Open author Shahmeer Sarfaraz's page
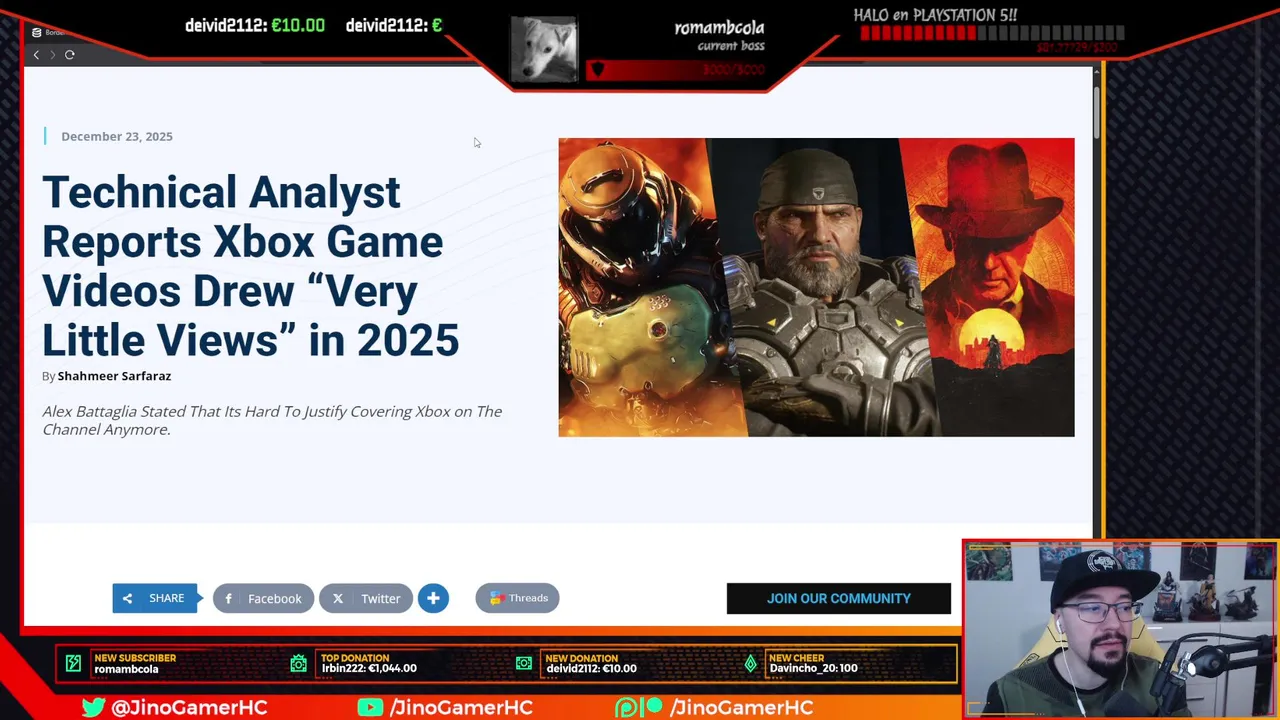 pos(114,376)
